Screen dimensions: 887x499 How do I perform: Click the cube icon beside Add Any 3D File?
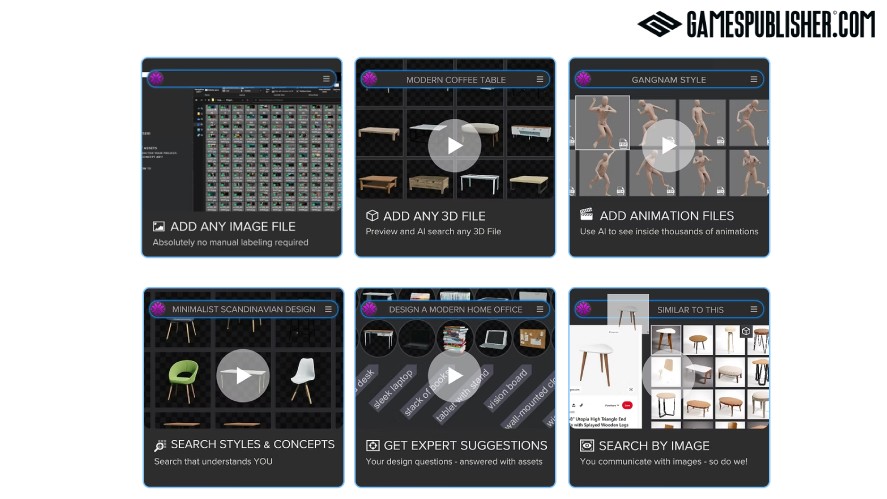(372, 216)
